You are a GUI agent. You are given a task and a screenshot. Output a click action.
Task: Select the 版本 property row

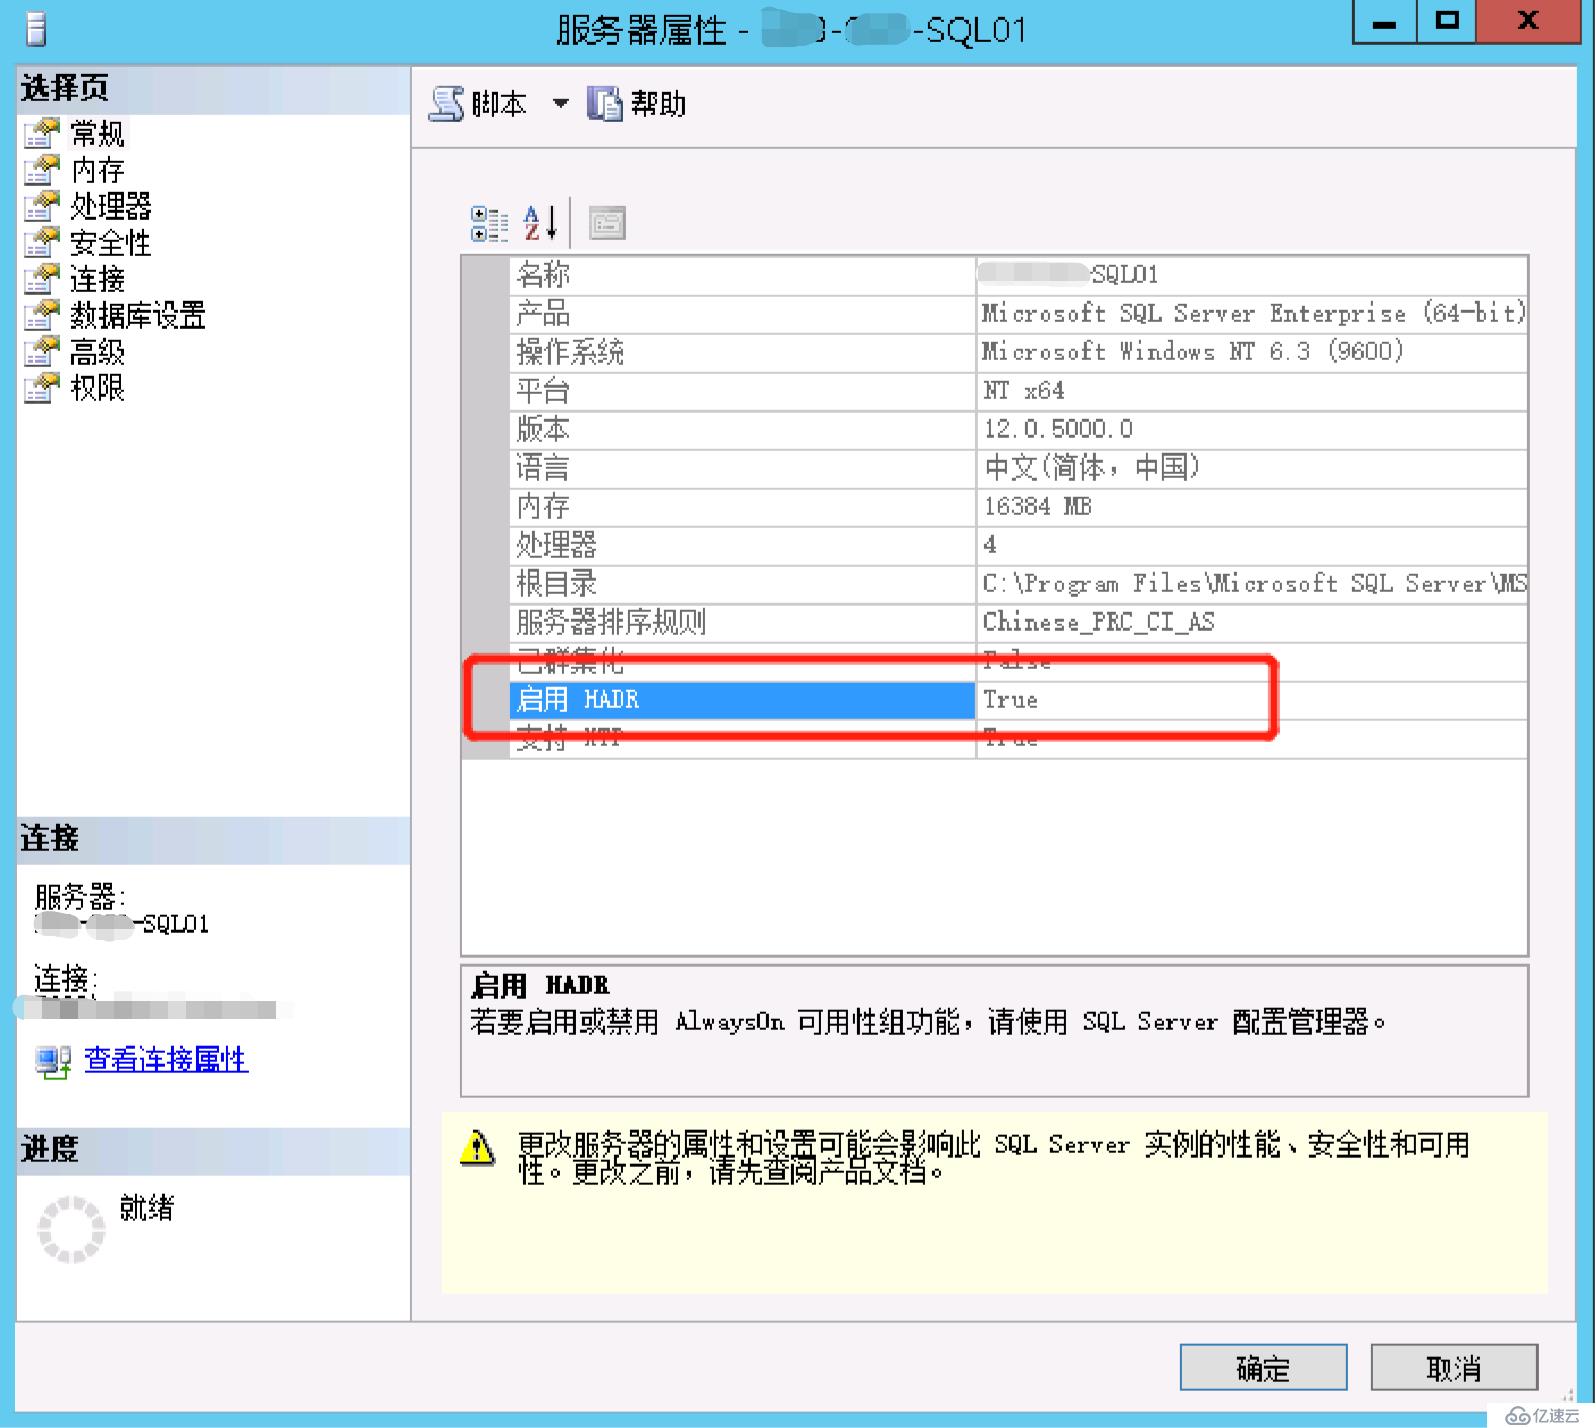(1018, 430)
